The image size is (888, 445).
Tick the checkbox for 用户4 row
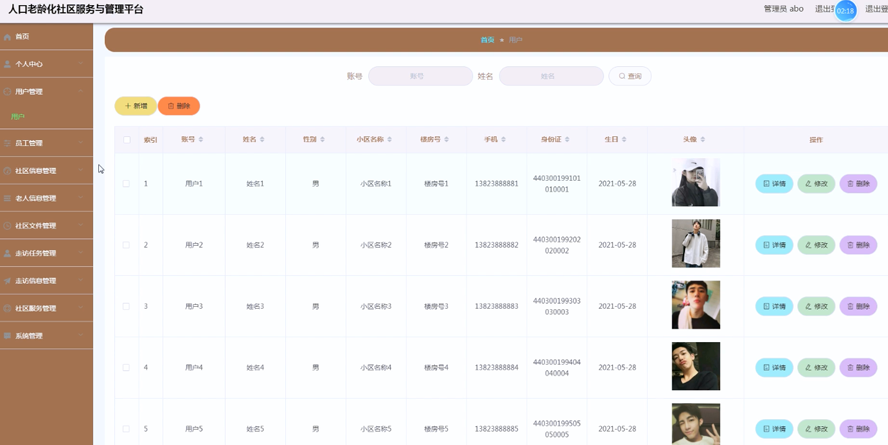tap(126, 367)
